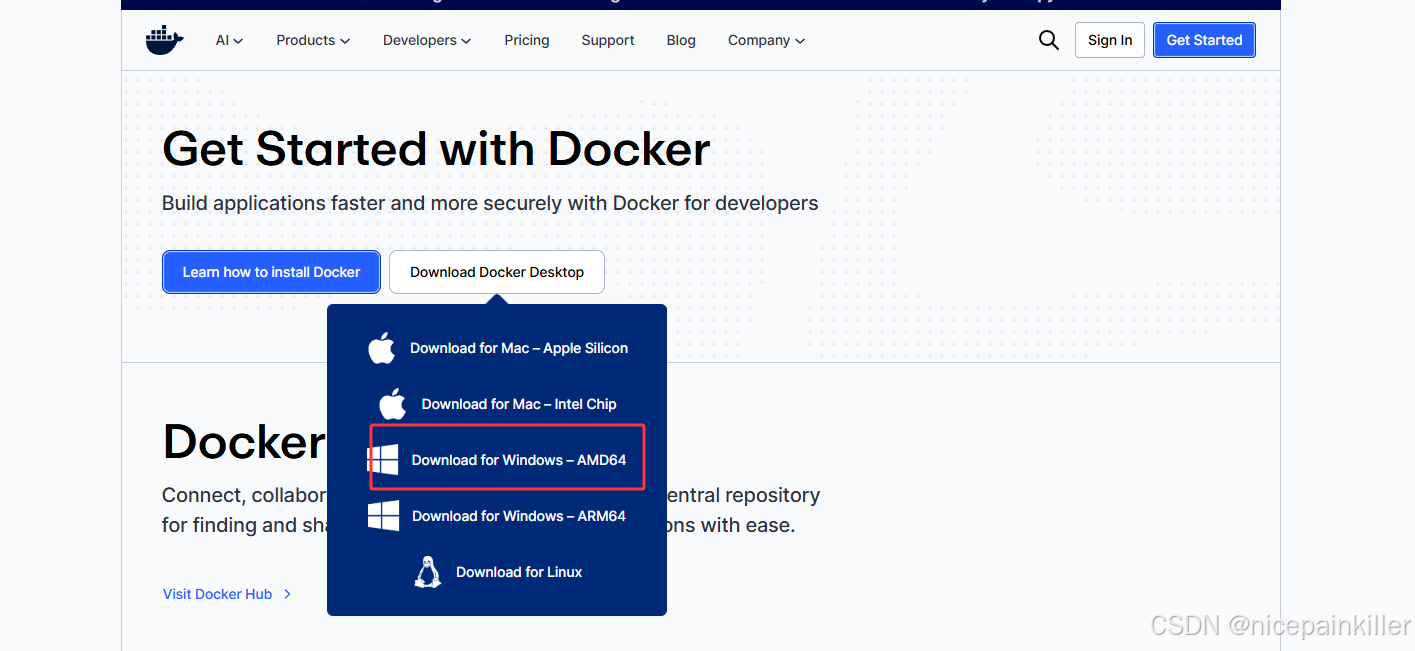The width and height of the screenshot is (1415, 651).
Task: Expand the Products menu
Action: 313,40
